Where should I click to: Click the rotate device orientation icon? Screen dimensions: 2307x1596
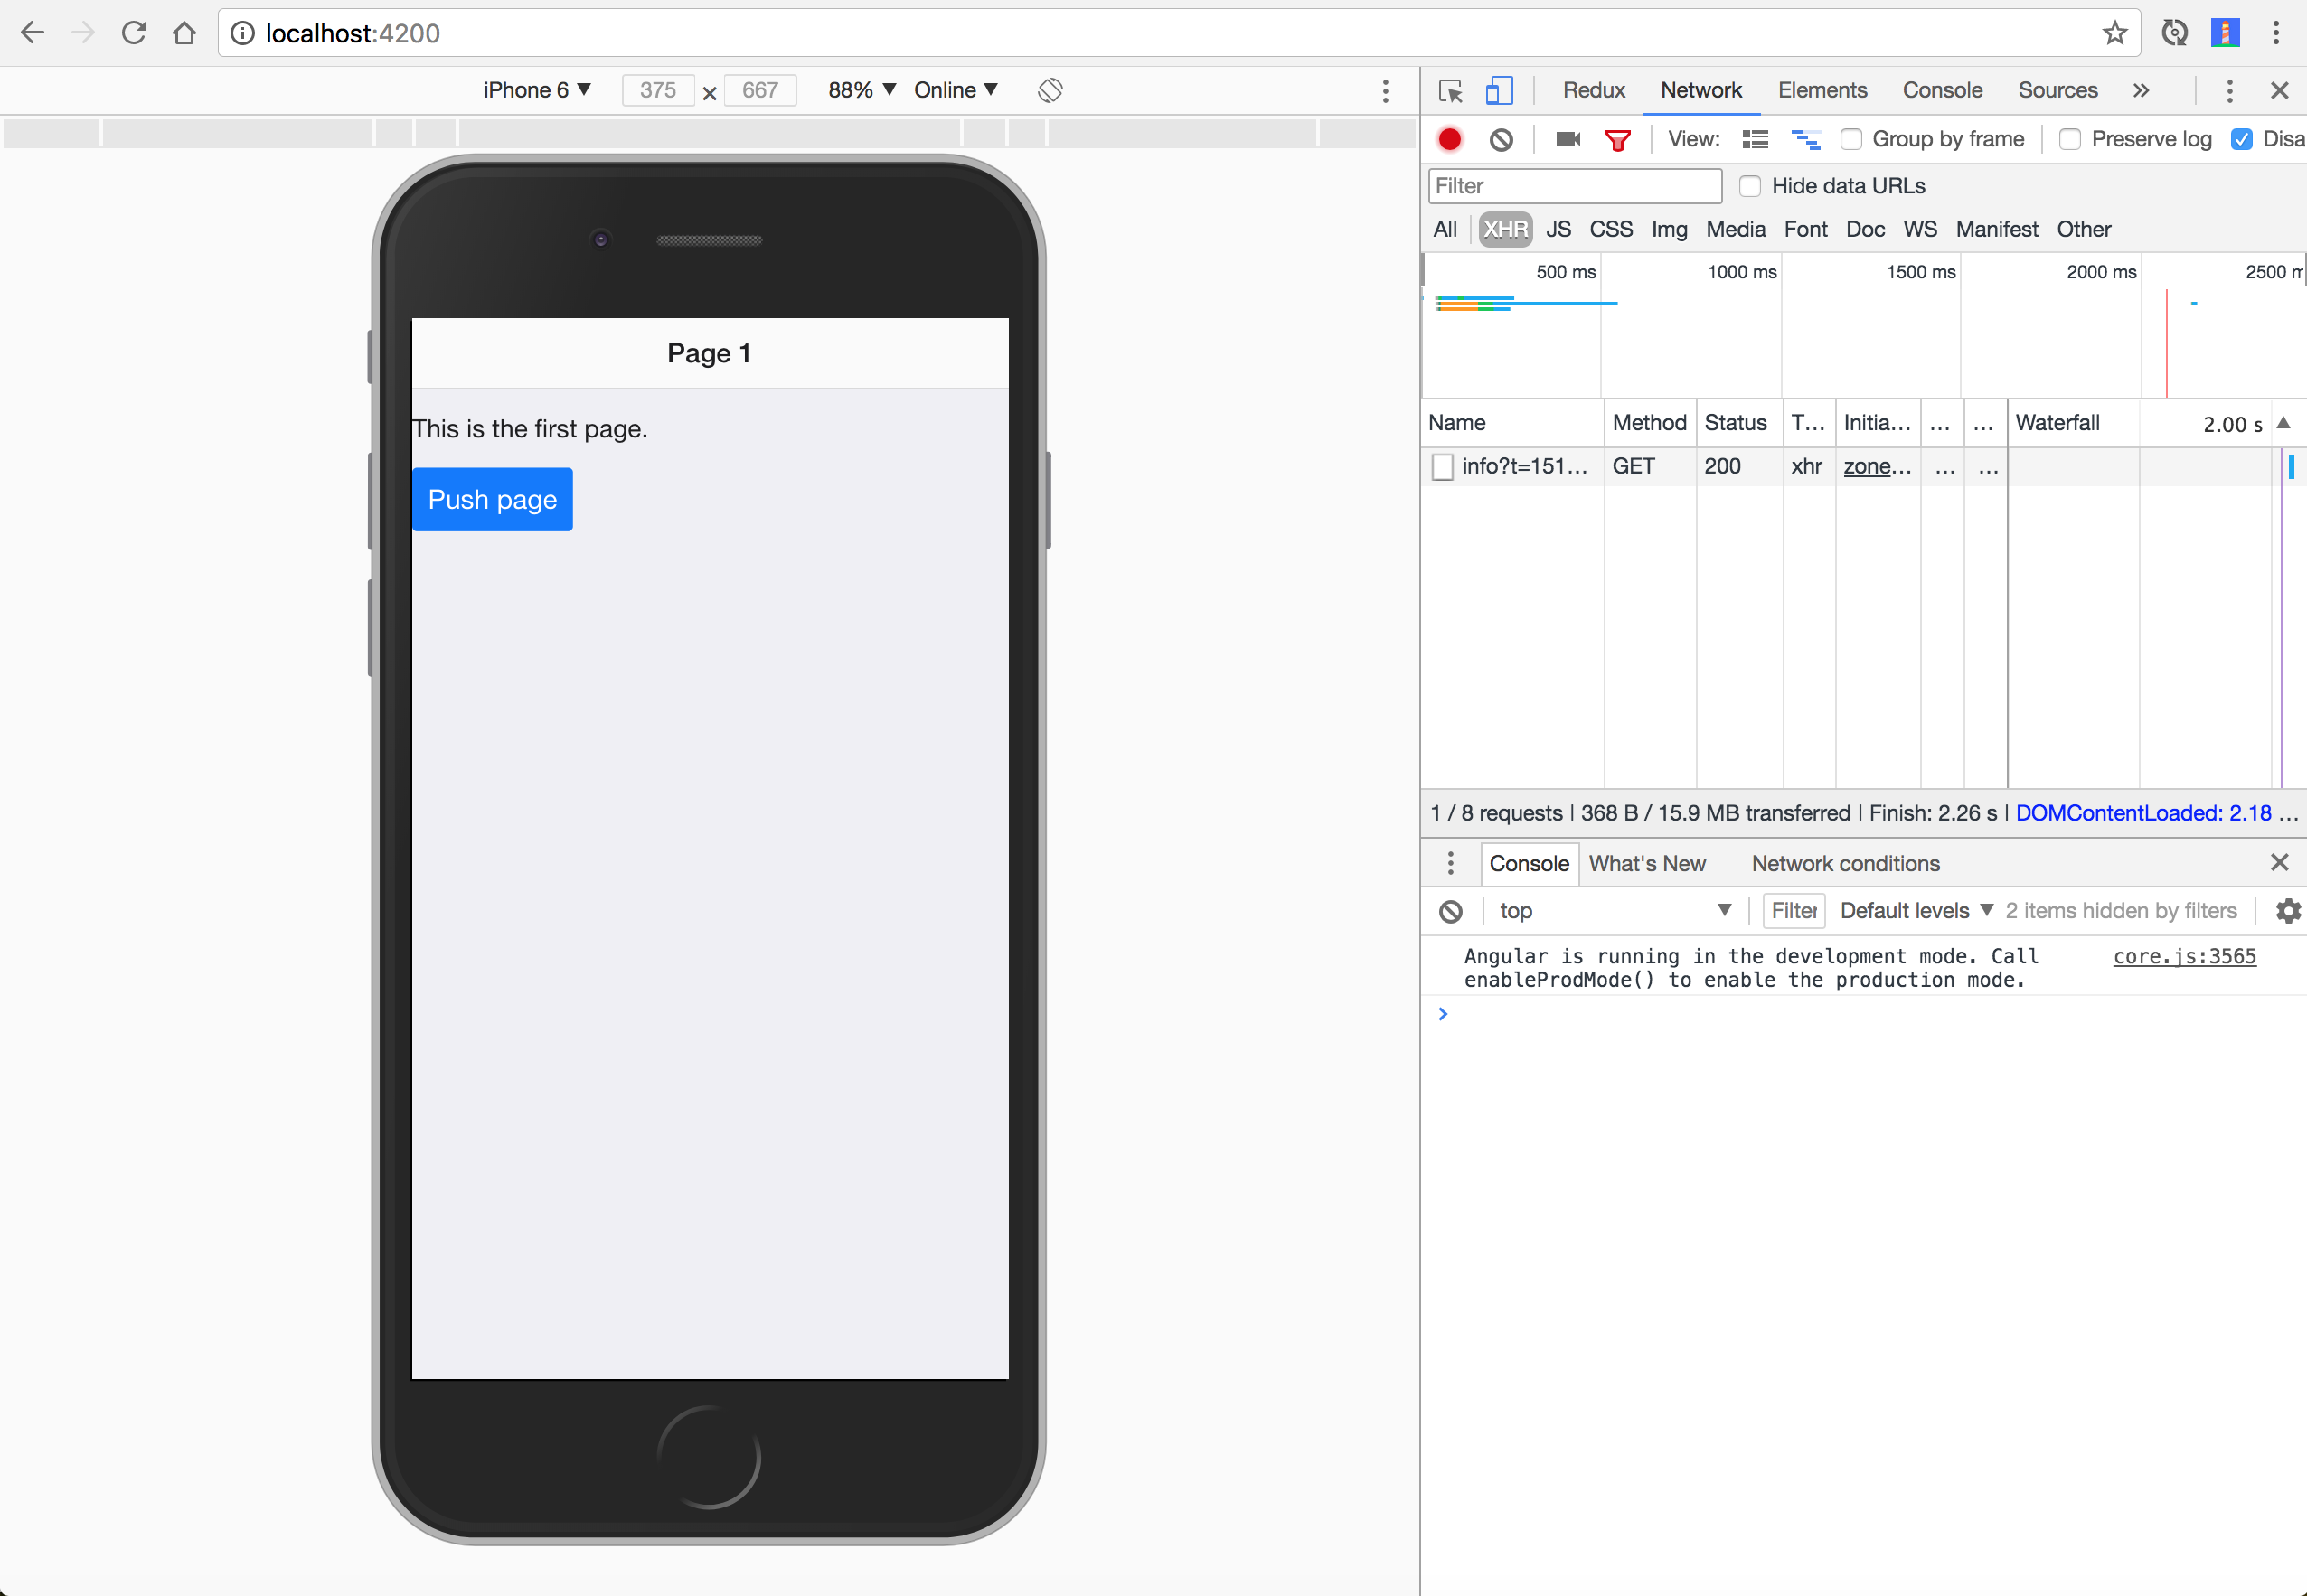(x=1049, y=90)
